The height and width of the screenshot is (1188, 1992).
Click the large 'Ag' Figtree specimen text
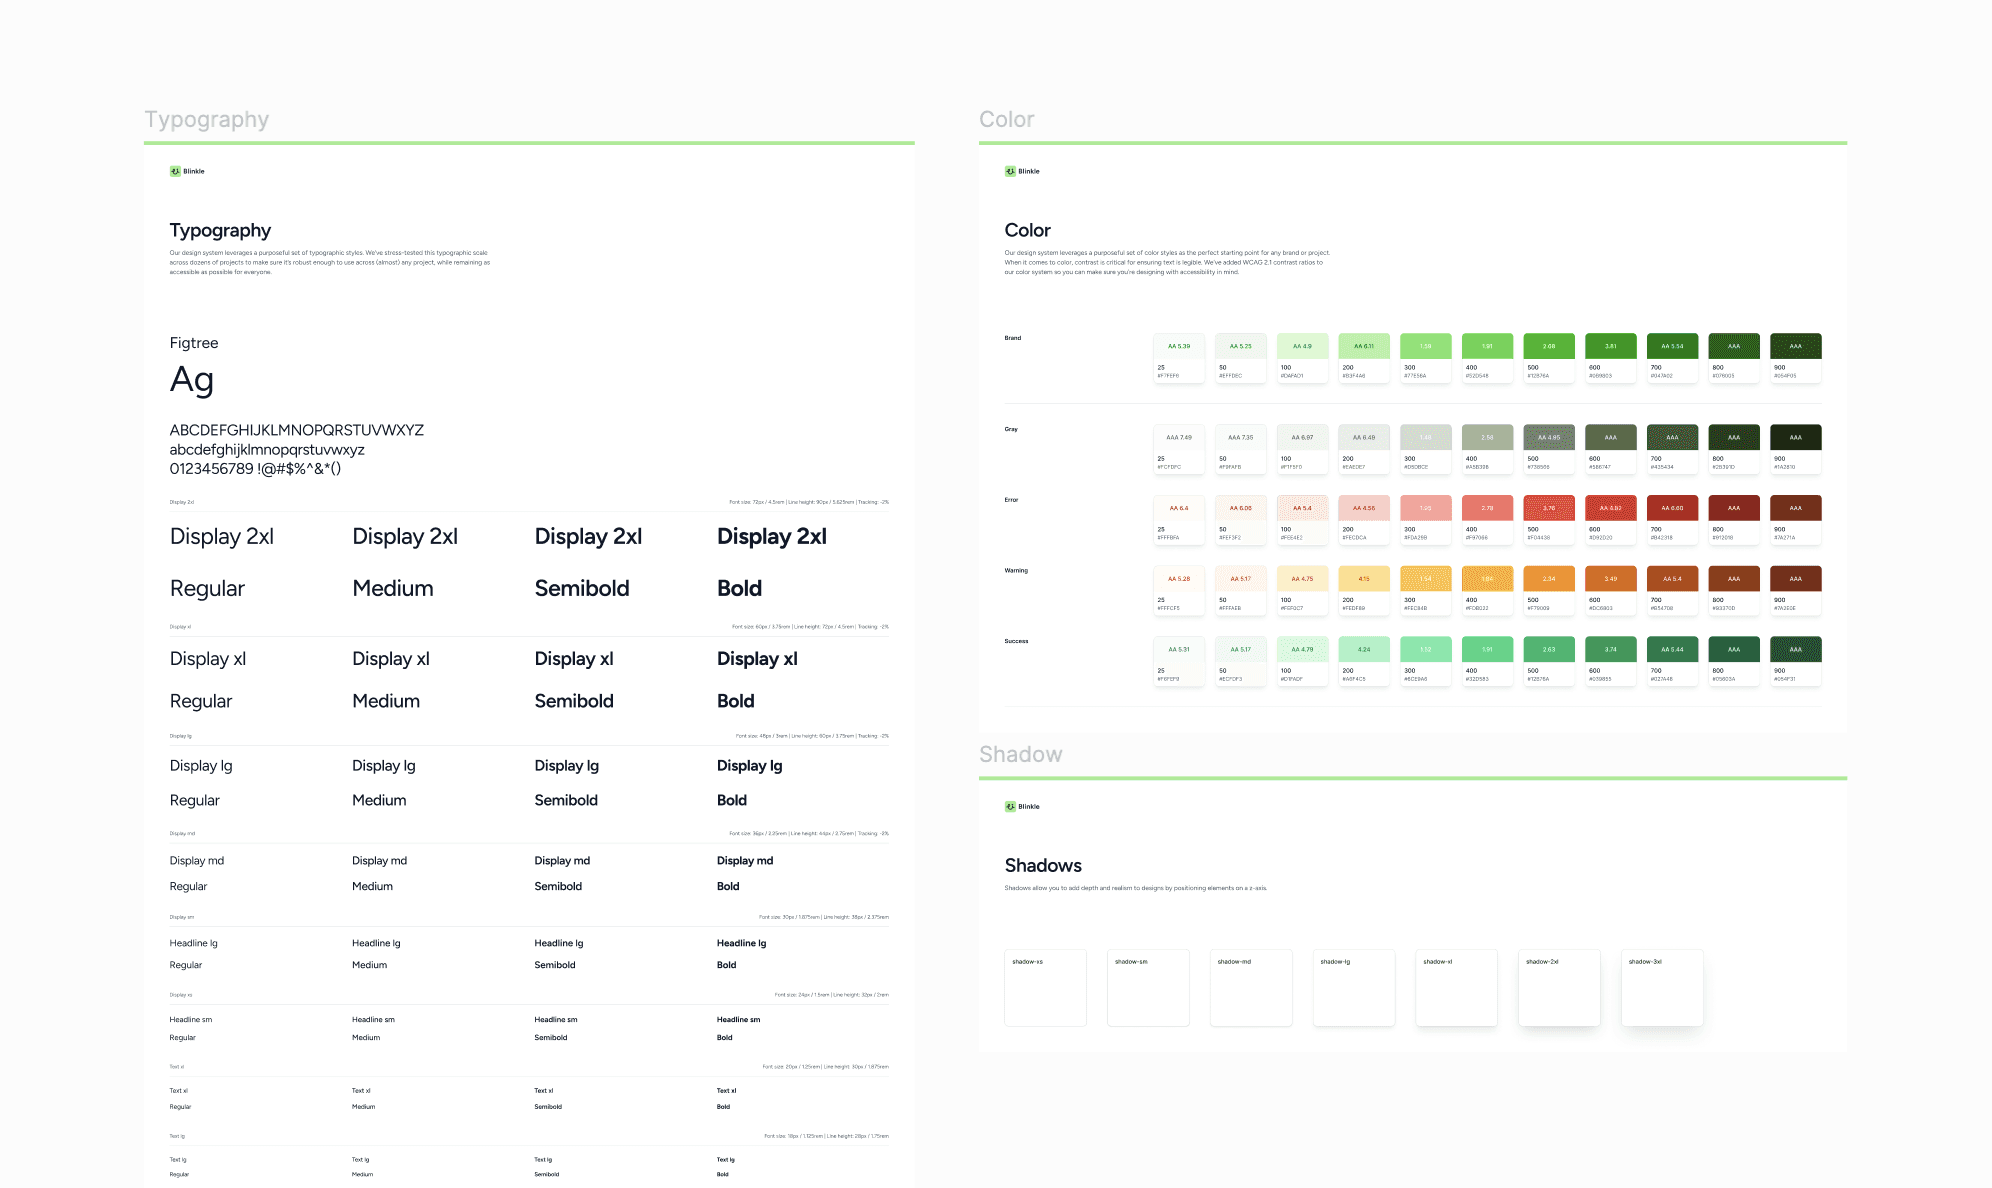192,380
